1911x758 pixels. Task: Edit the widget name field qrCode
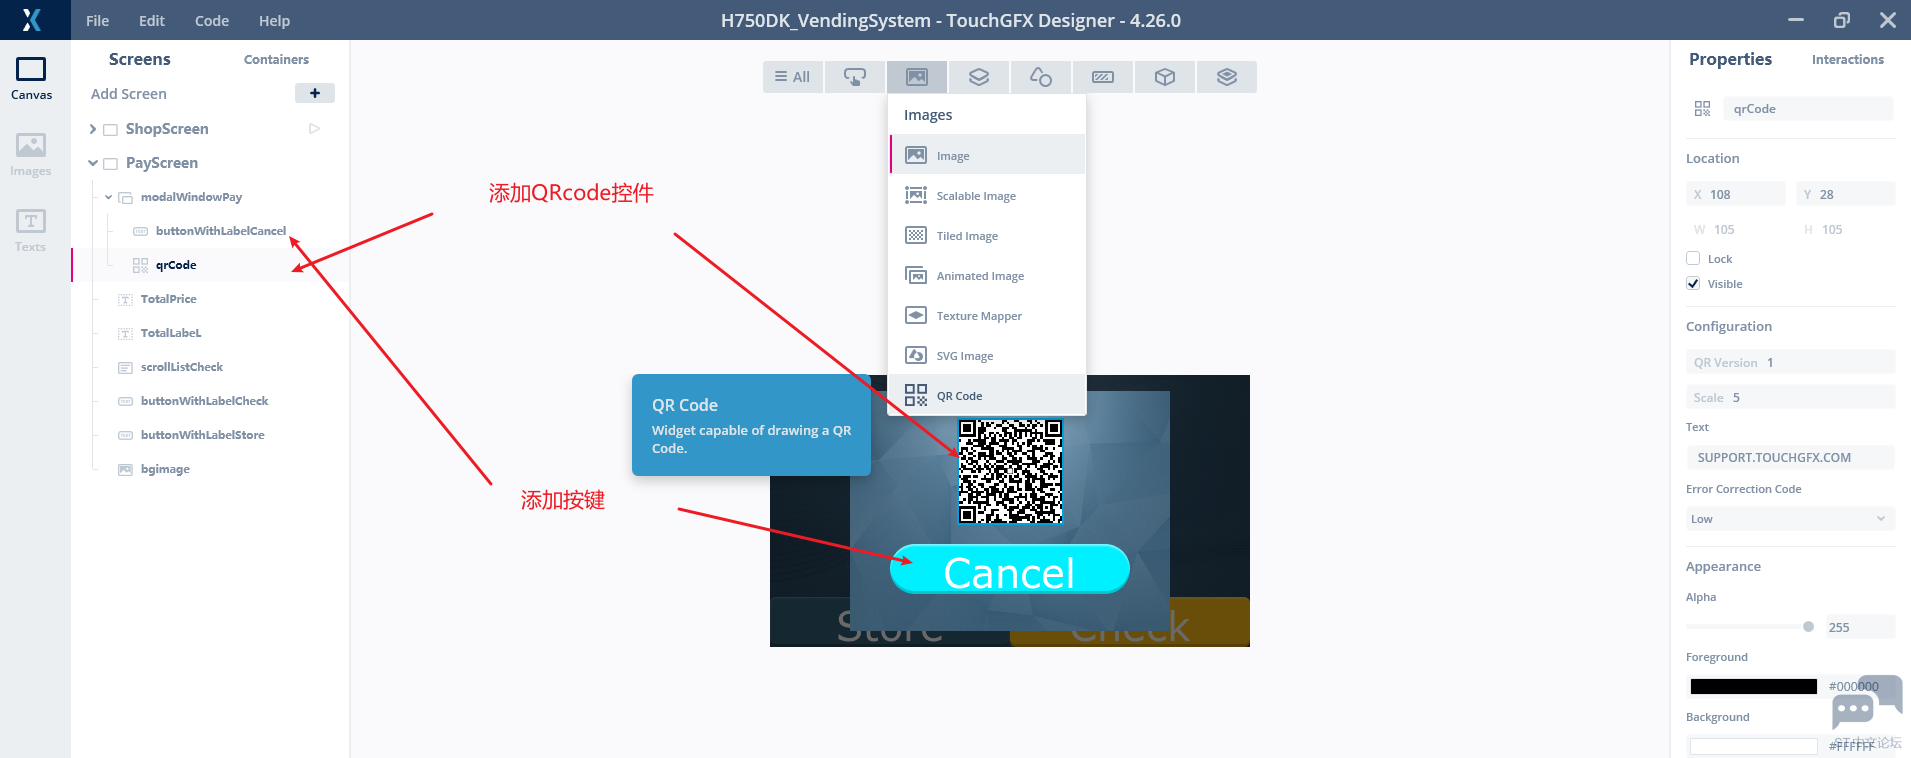1808,109
